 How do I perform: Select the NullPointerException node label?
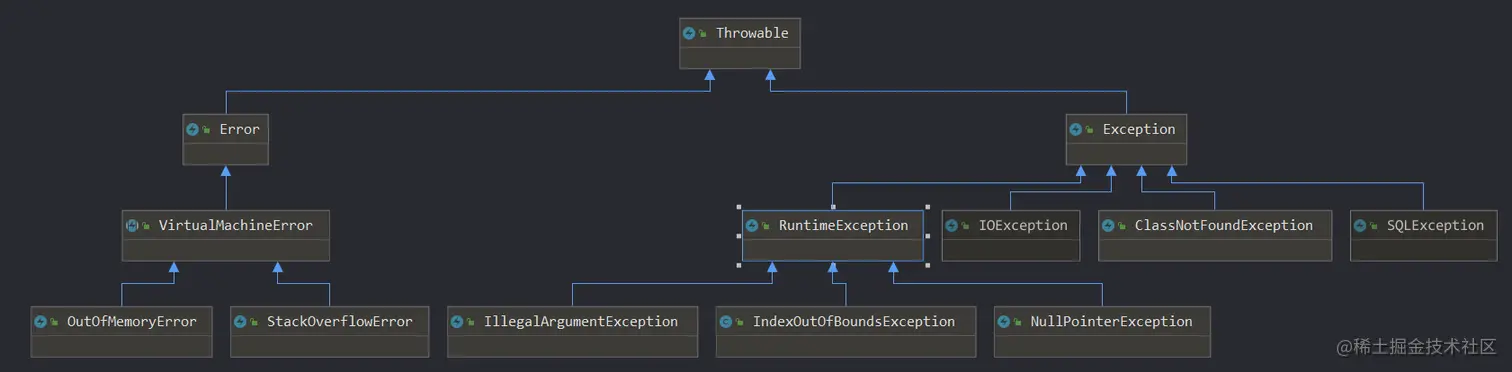click(1111, 321)
